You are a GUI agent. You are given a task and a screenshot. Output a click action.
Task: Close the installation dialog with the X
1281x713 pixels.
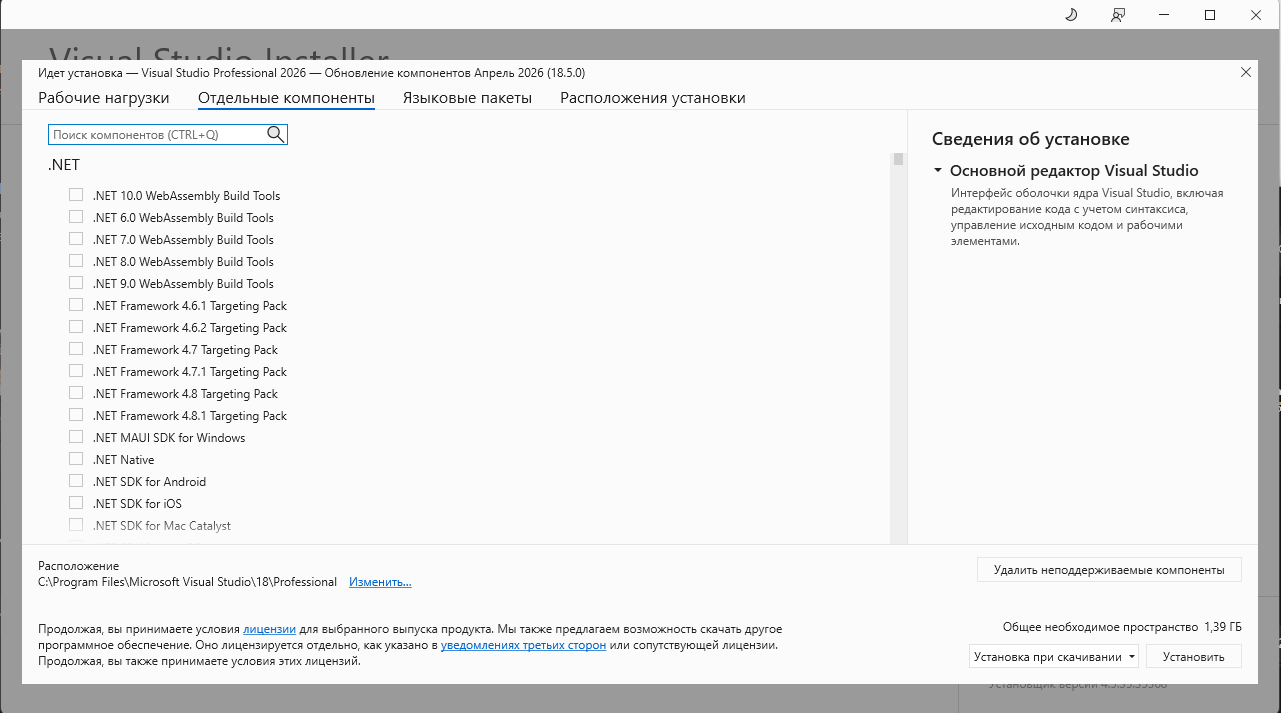1245,72
